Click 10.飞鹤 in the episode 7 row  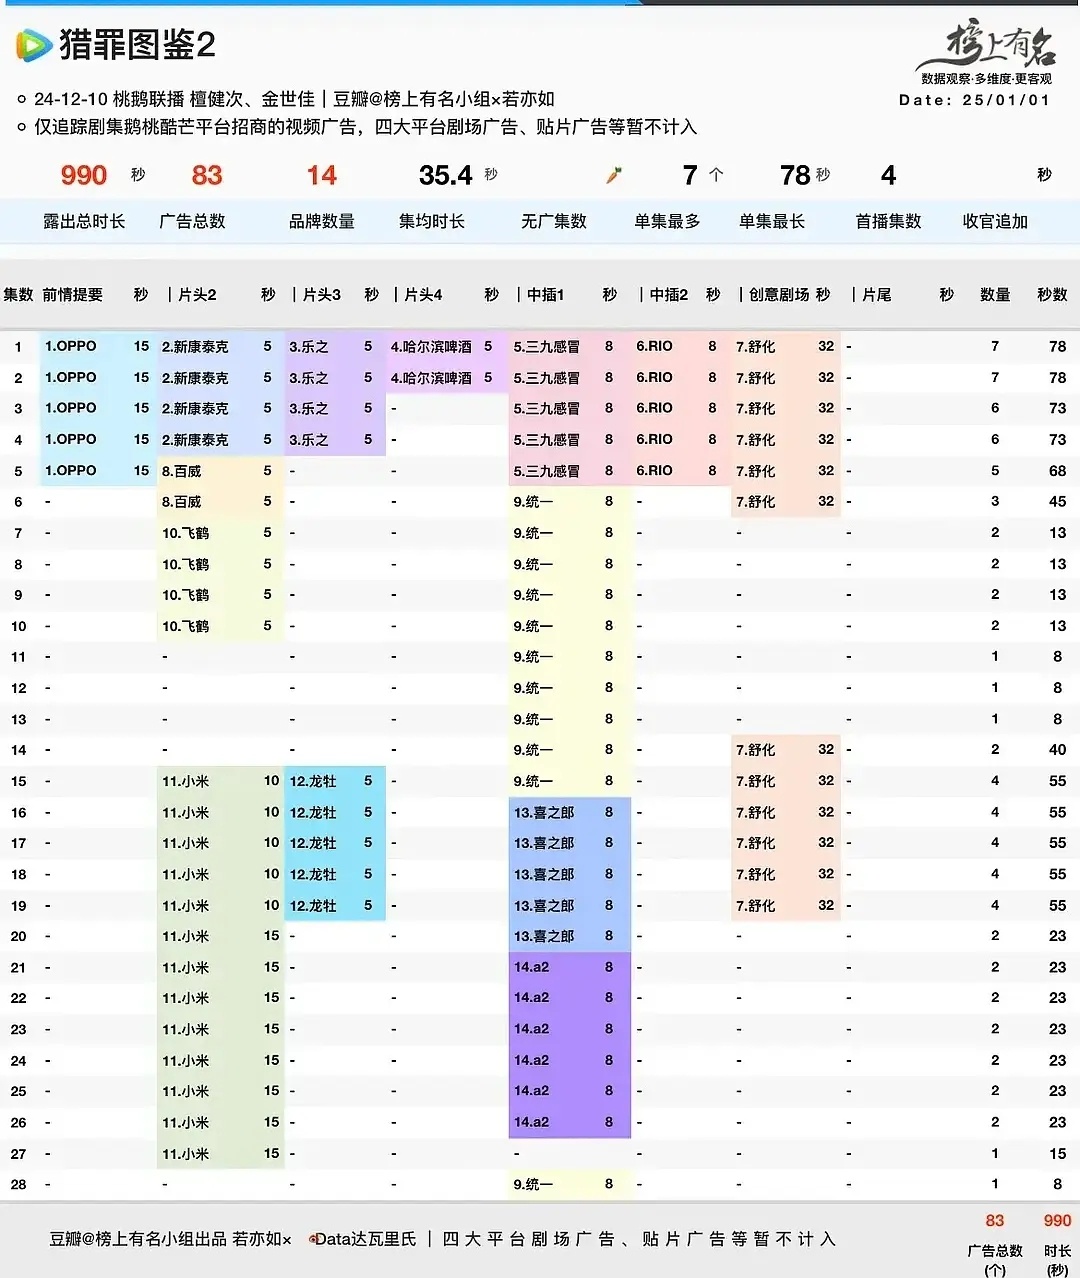pos(186,533)
